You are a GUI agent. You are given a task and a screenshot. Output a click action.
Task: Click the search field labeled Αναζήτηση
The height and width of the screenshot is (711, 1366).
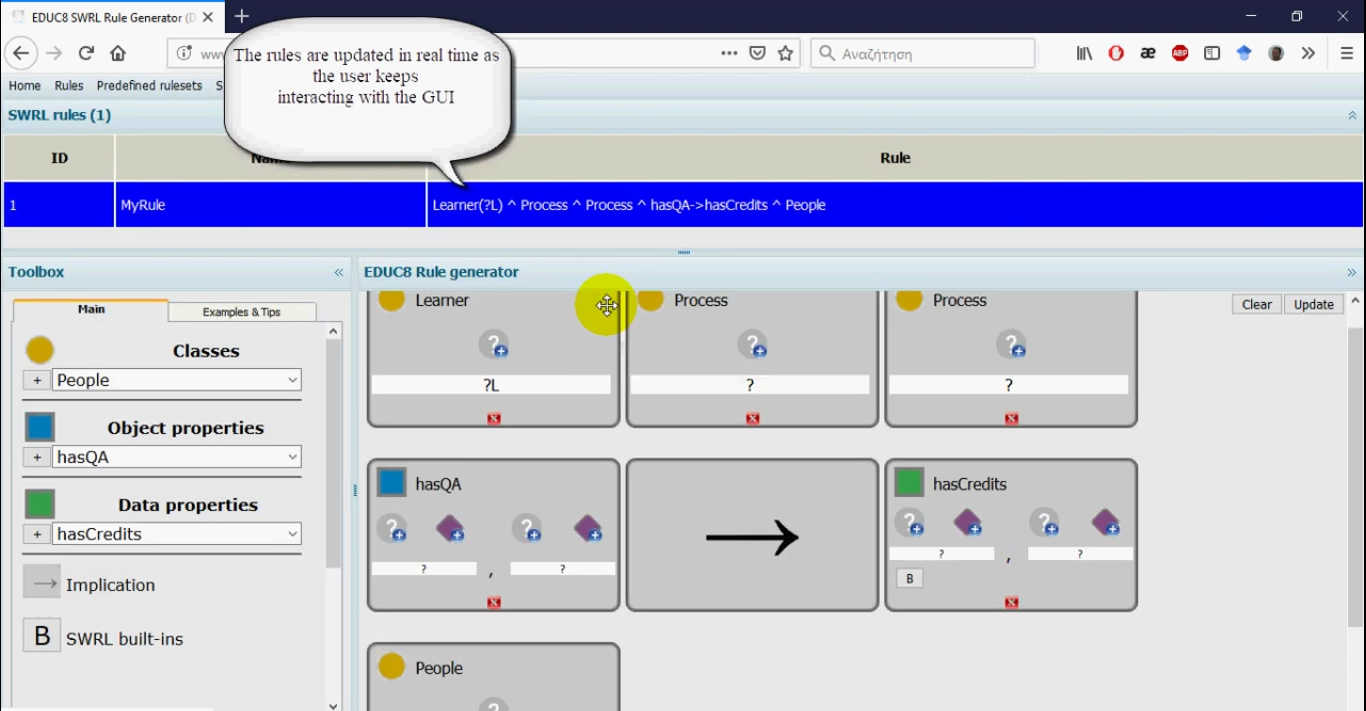(x=922, y=53)
